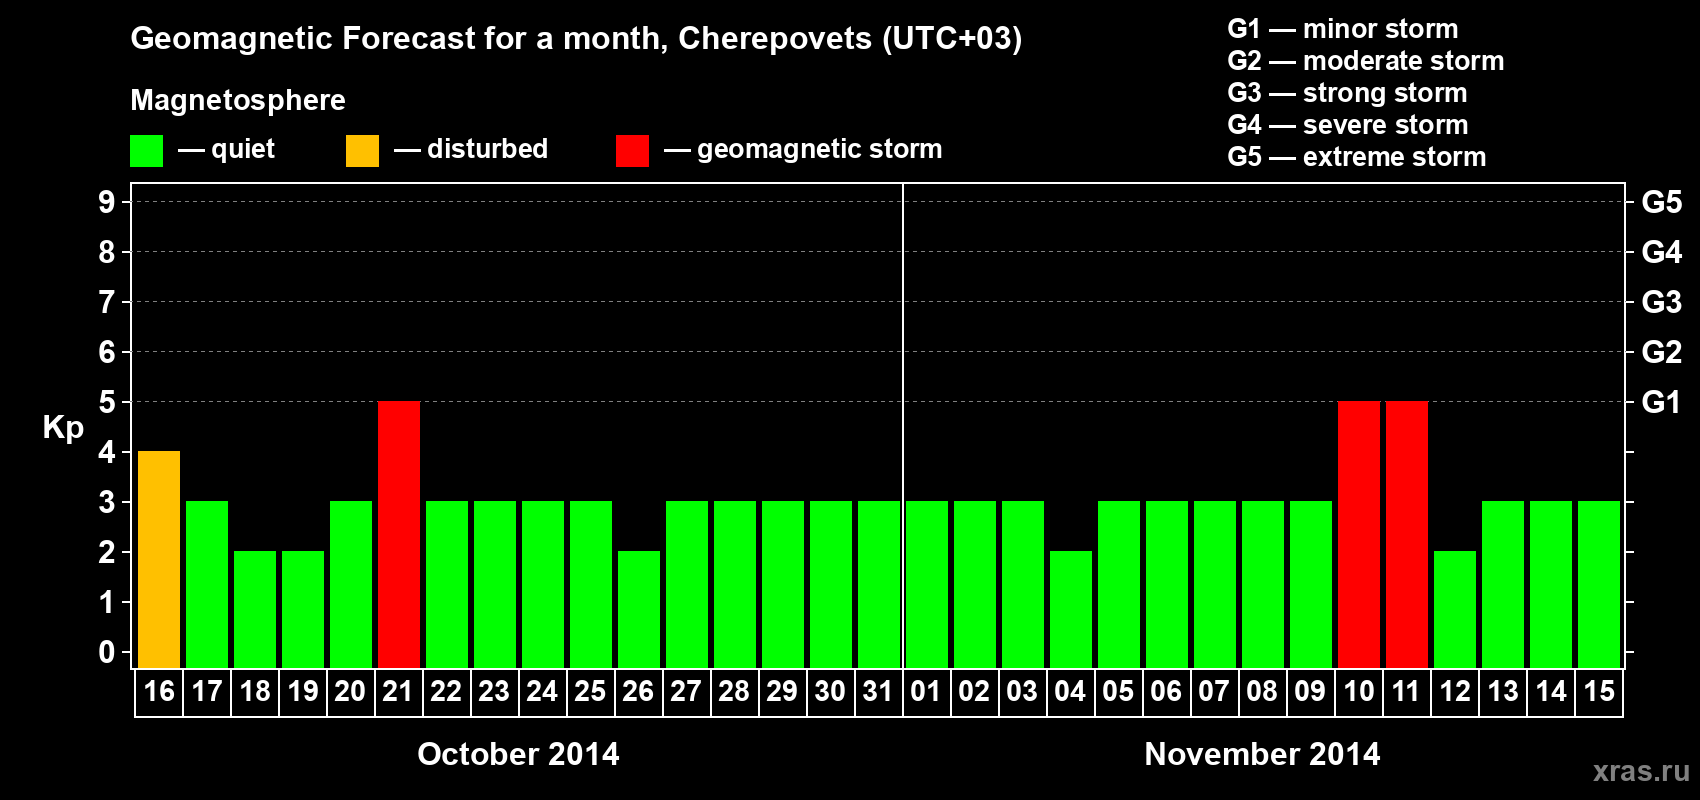Click date label 10 on the axis
The height and width of the screenshot is (800, 1700).
tap(1359, 691)
